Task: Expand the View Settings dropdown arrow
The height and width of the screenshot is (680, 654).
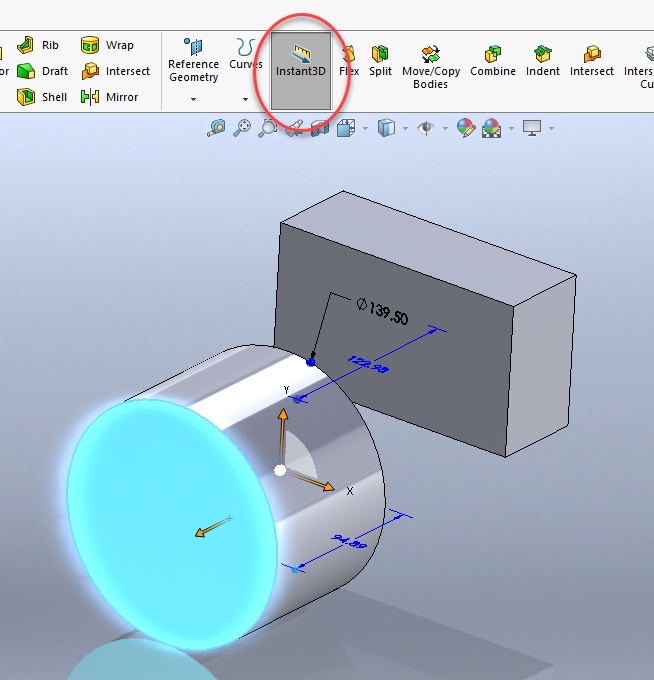Action: click(x=551, y=128)
